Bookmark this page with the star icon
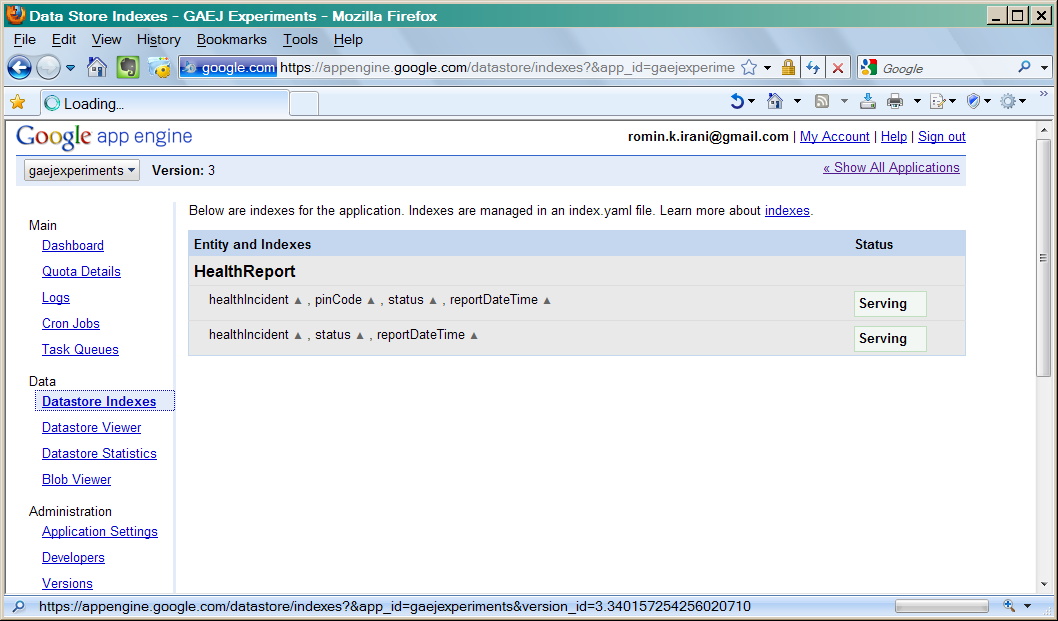This screenshot has width=1058, height=621. [749, 68]
